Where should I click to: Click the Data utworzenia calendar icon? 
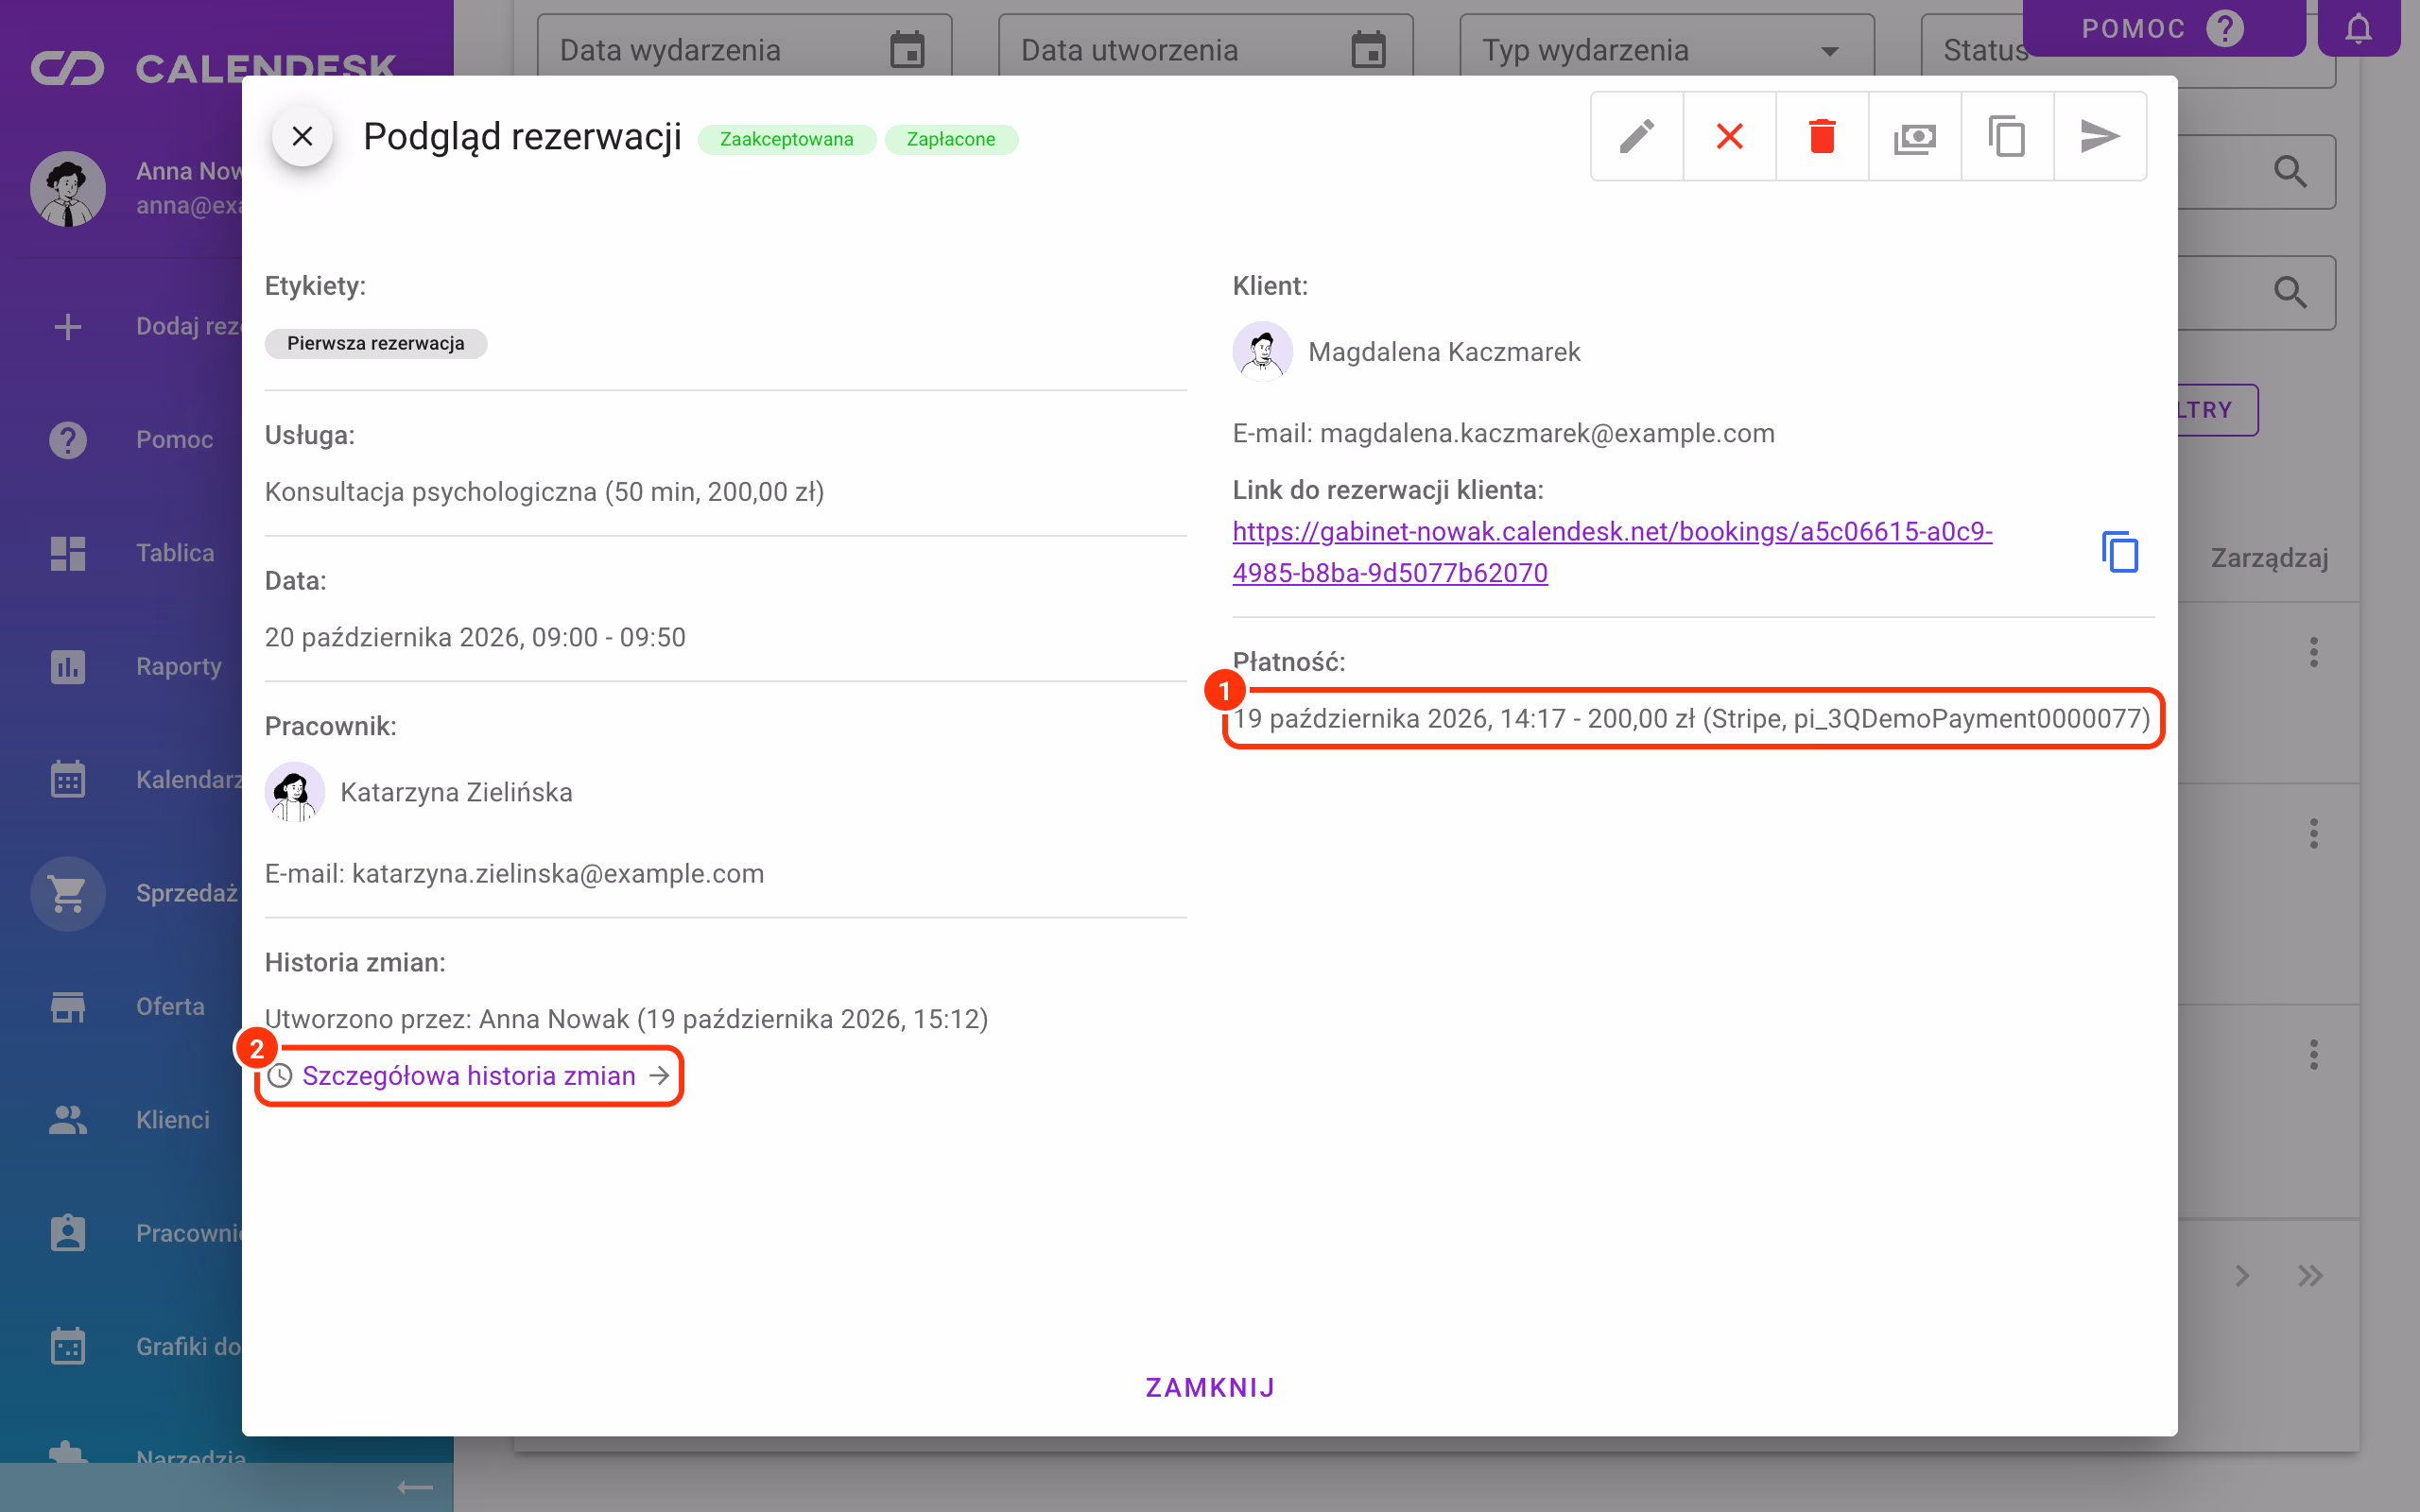tap(1368, 50)
